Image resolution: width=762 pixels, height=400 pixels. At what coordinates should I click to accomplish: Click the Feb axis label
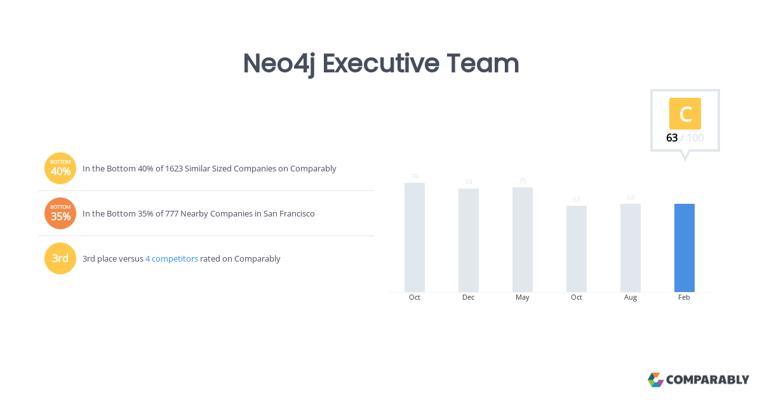(684, 297)
